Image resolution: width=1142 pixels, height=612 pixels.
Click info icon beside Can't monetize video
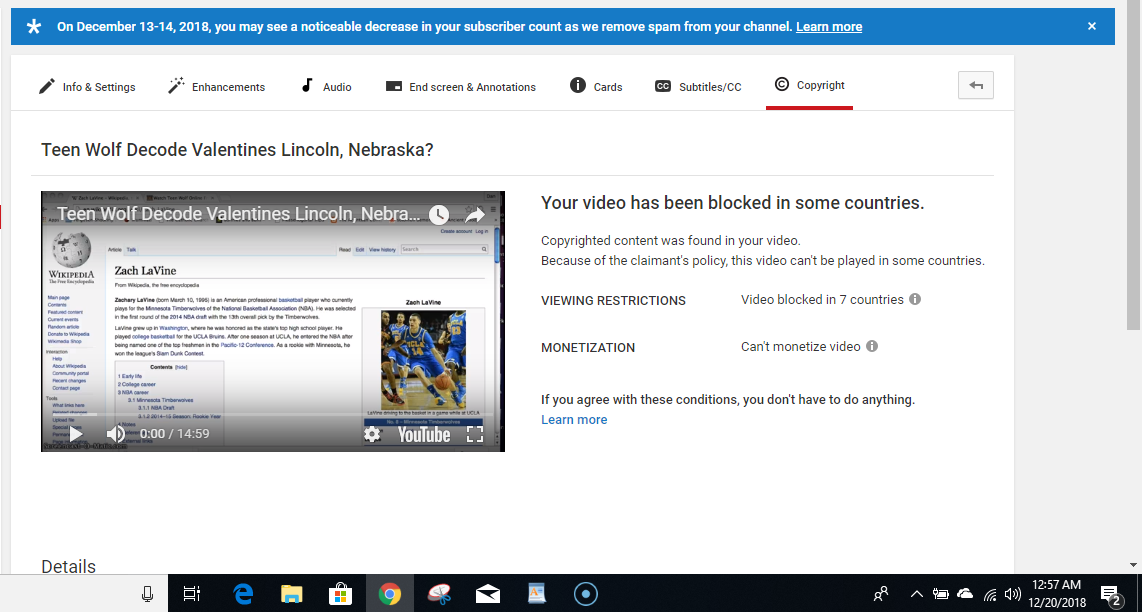(872, 346)
